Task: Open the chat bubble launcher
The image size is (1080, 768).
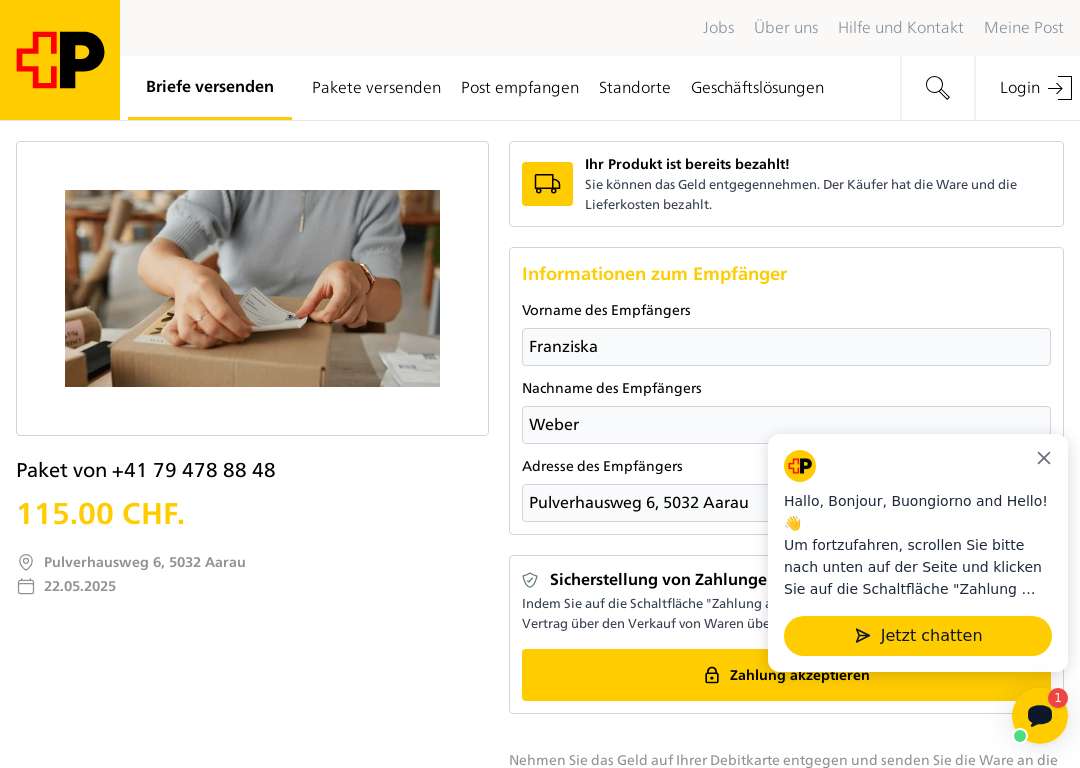Action: coord(1039,715)
